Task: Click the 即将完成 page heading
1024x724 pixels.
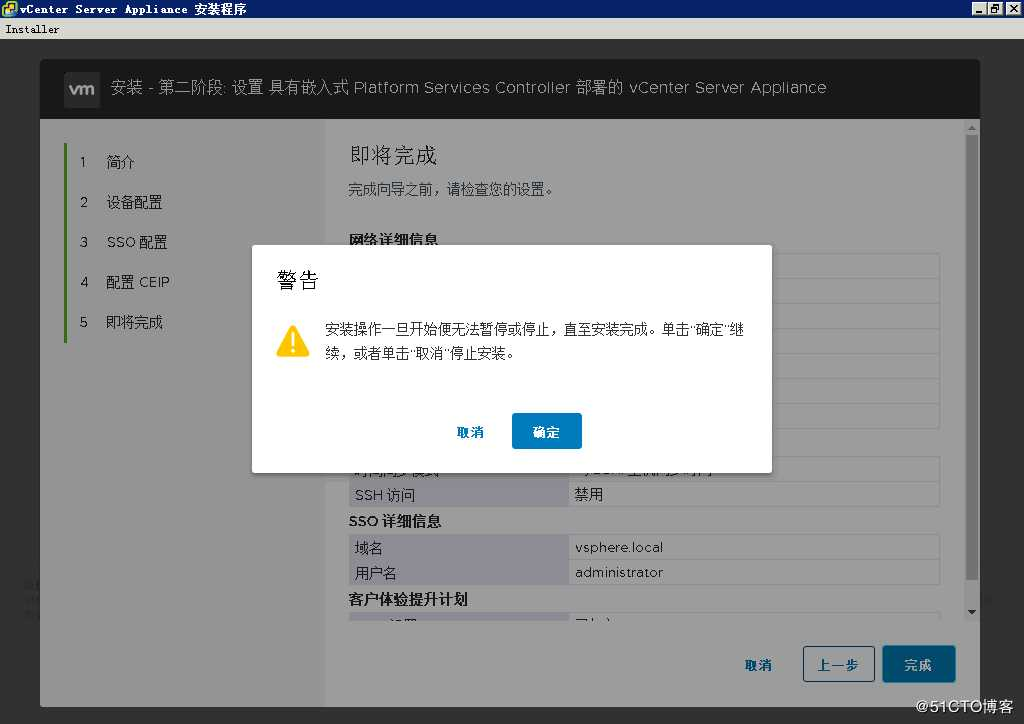Action: coord(393,155)
